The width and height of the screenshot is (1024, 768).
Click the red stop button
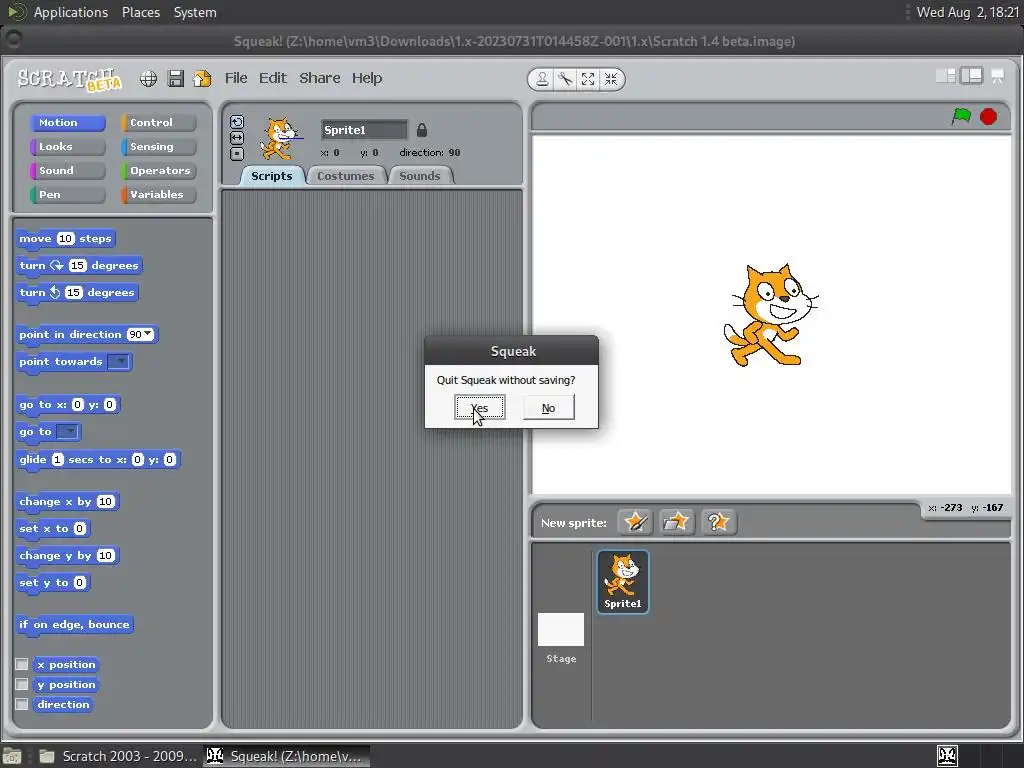coord(988,117)
